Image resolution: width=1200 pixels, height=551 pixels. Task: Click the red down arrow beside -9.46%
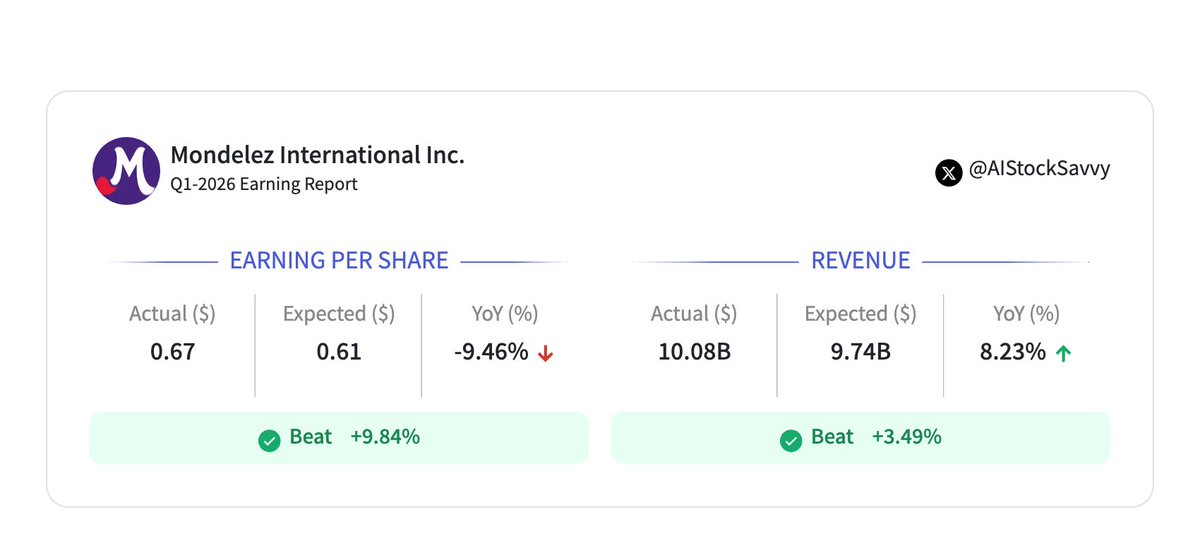click(x=546, y=353)
